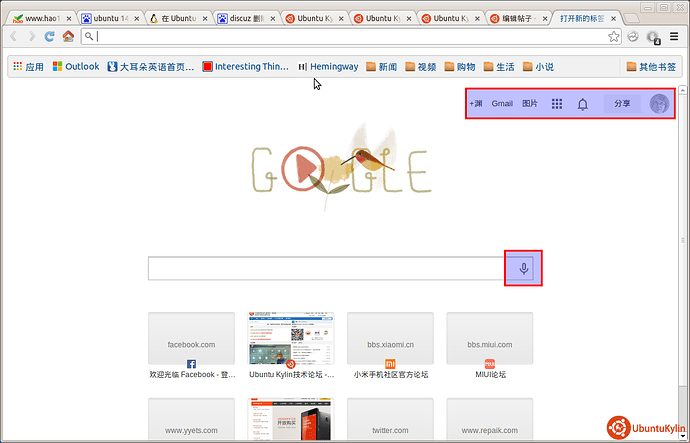Expand the 生活 bookmark folder
The width and height of the screenshot is (690, 443).
coord(499,66)
